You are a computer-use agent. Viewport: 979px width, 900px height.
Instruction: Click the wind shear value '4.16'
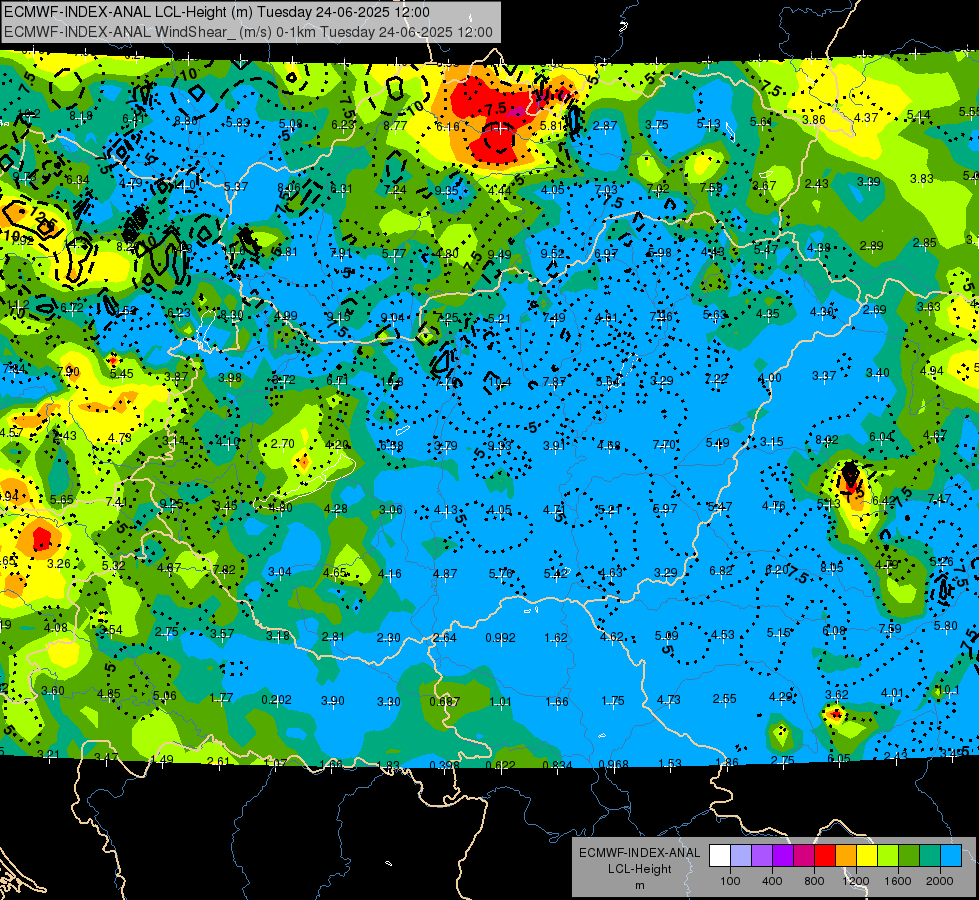[390, 573]
